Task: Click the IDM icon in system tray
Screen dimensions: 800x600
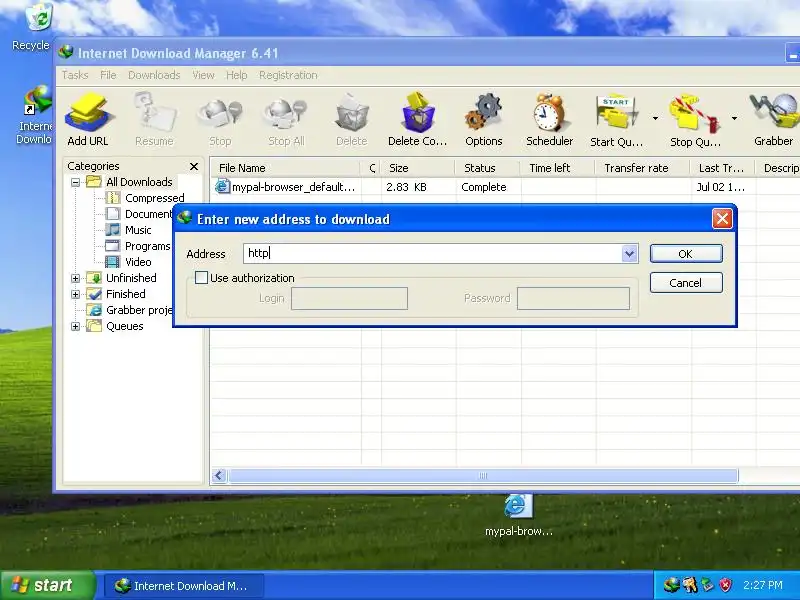Action: 671,585
